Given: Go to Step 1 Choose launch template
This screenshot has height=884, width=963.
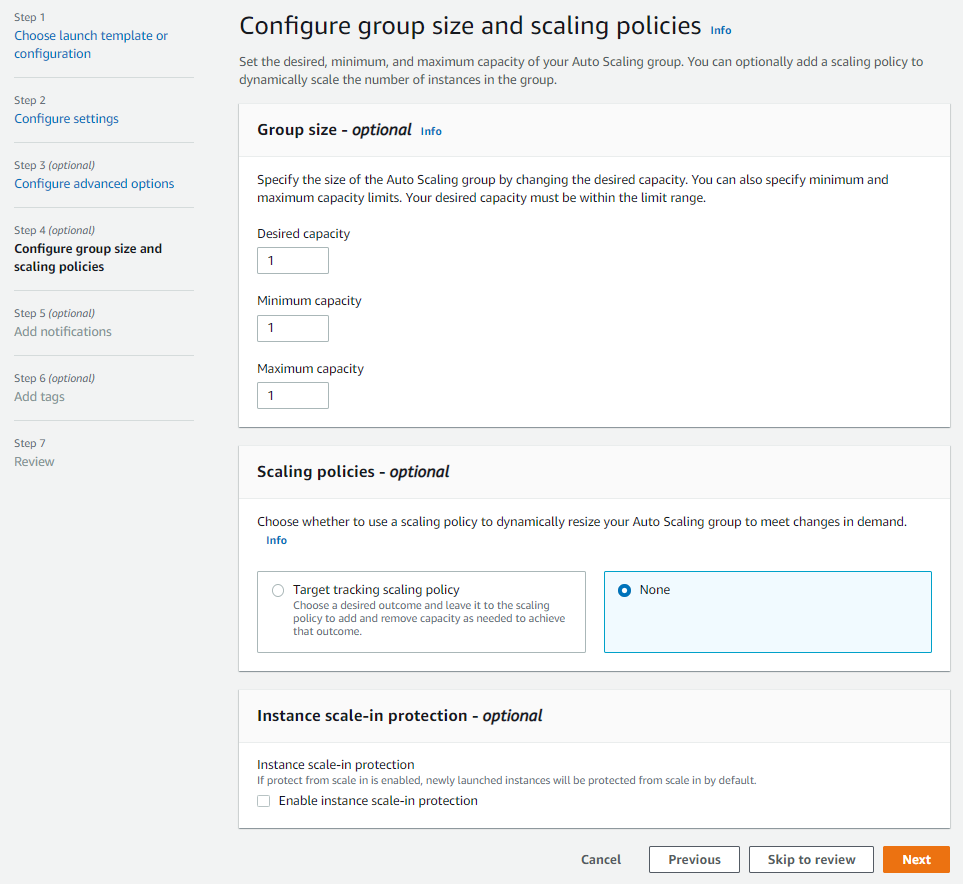Looking at the screenshot, I should (x=91, y=44).
